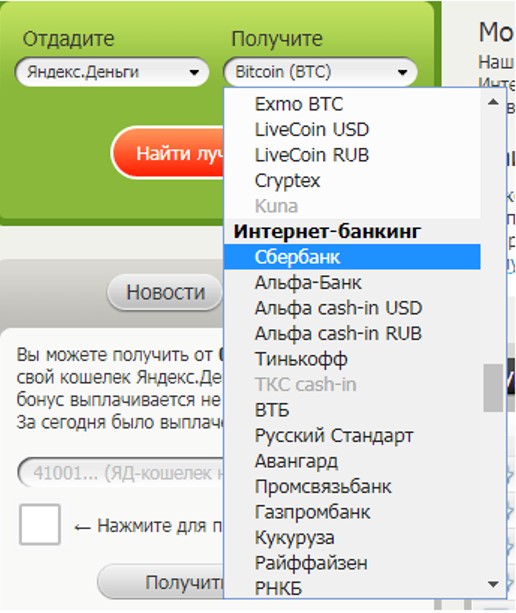Pick Райффайзен in the dropdown
The height and width of the screenshot is (613, 516).
tap(352, 563)
